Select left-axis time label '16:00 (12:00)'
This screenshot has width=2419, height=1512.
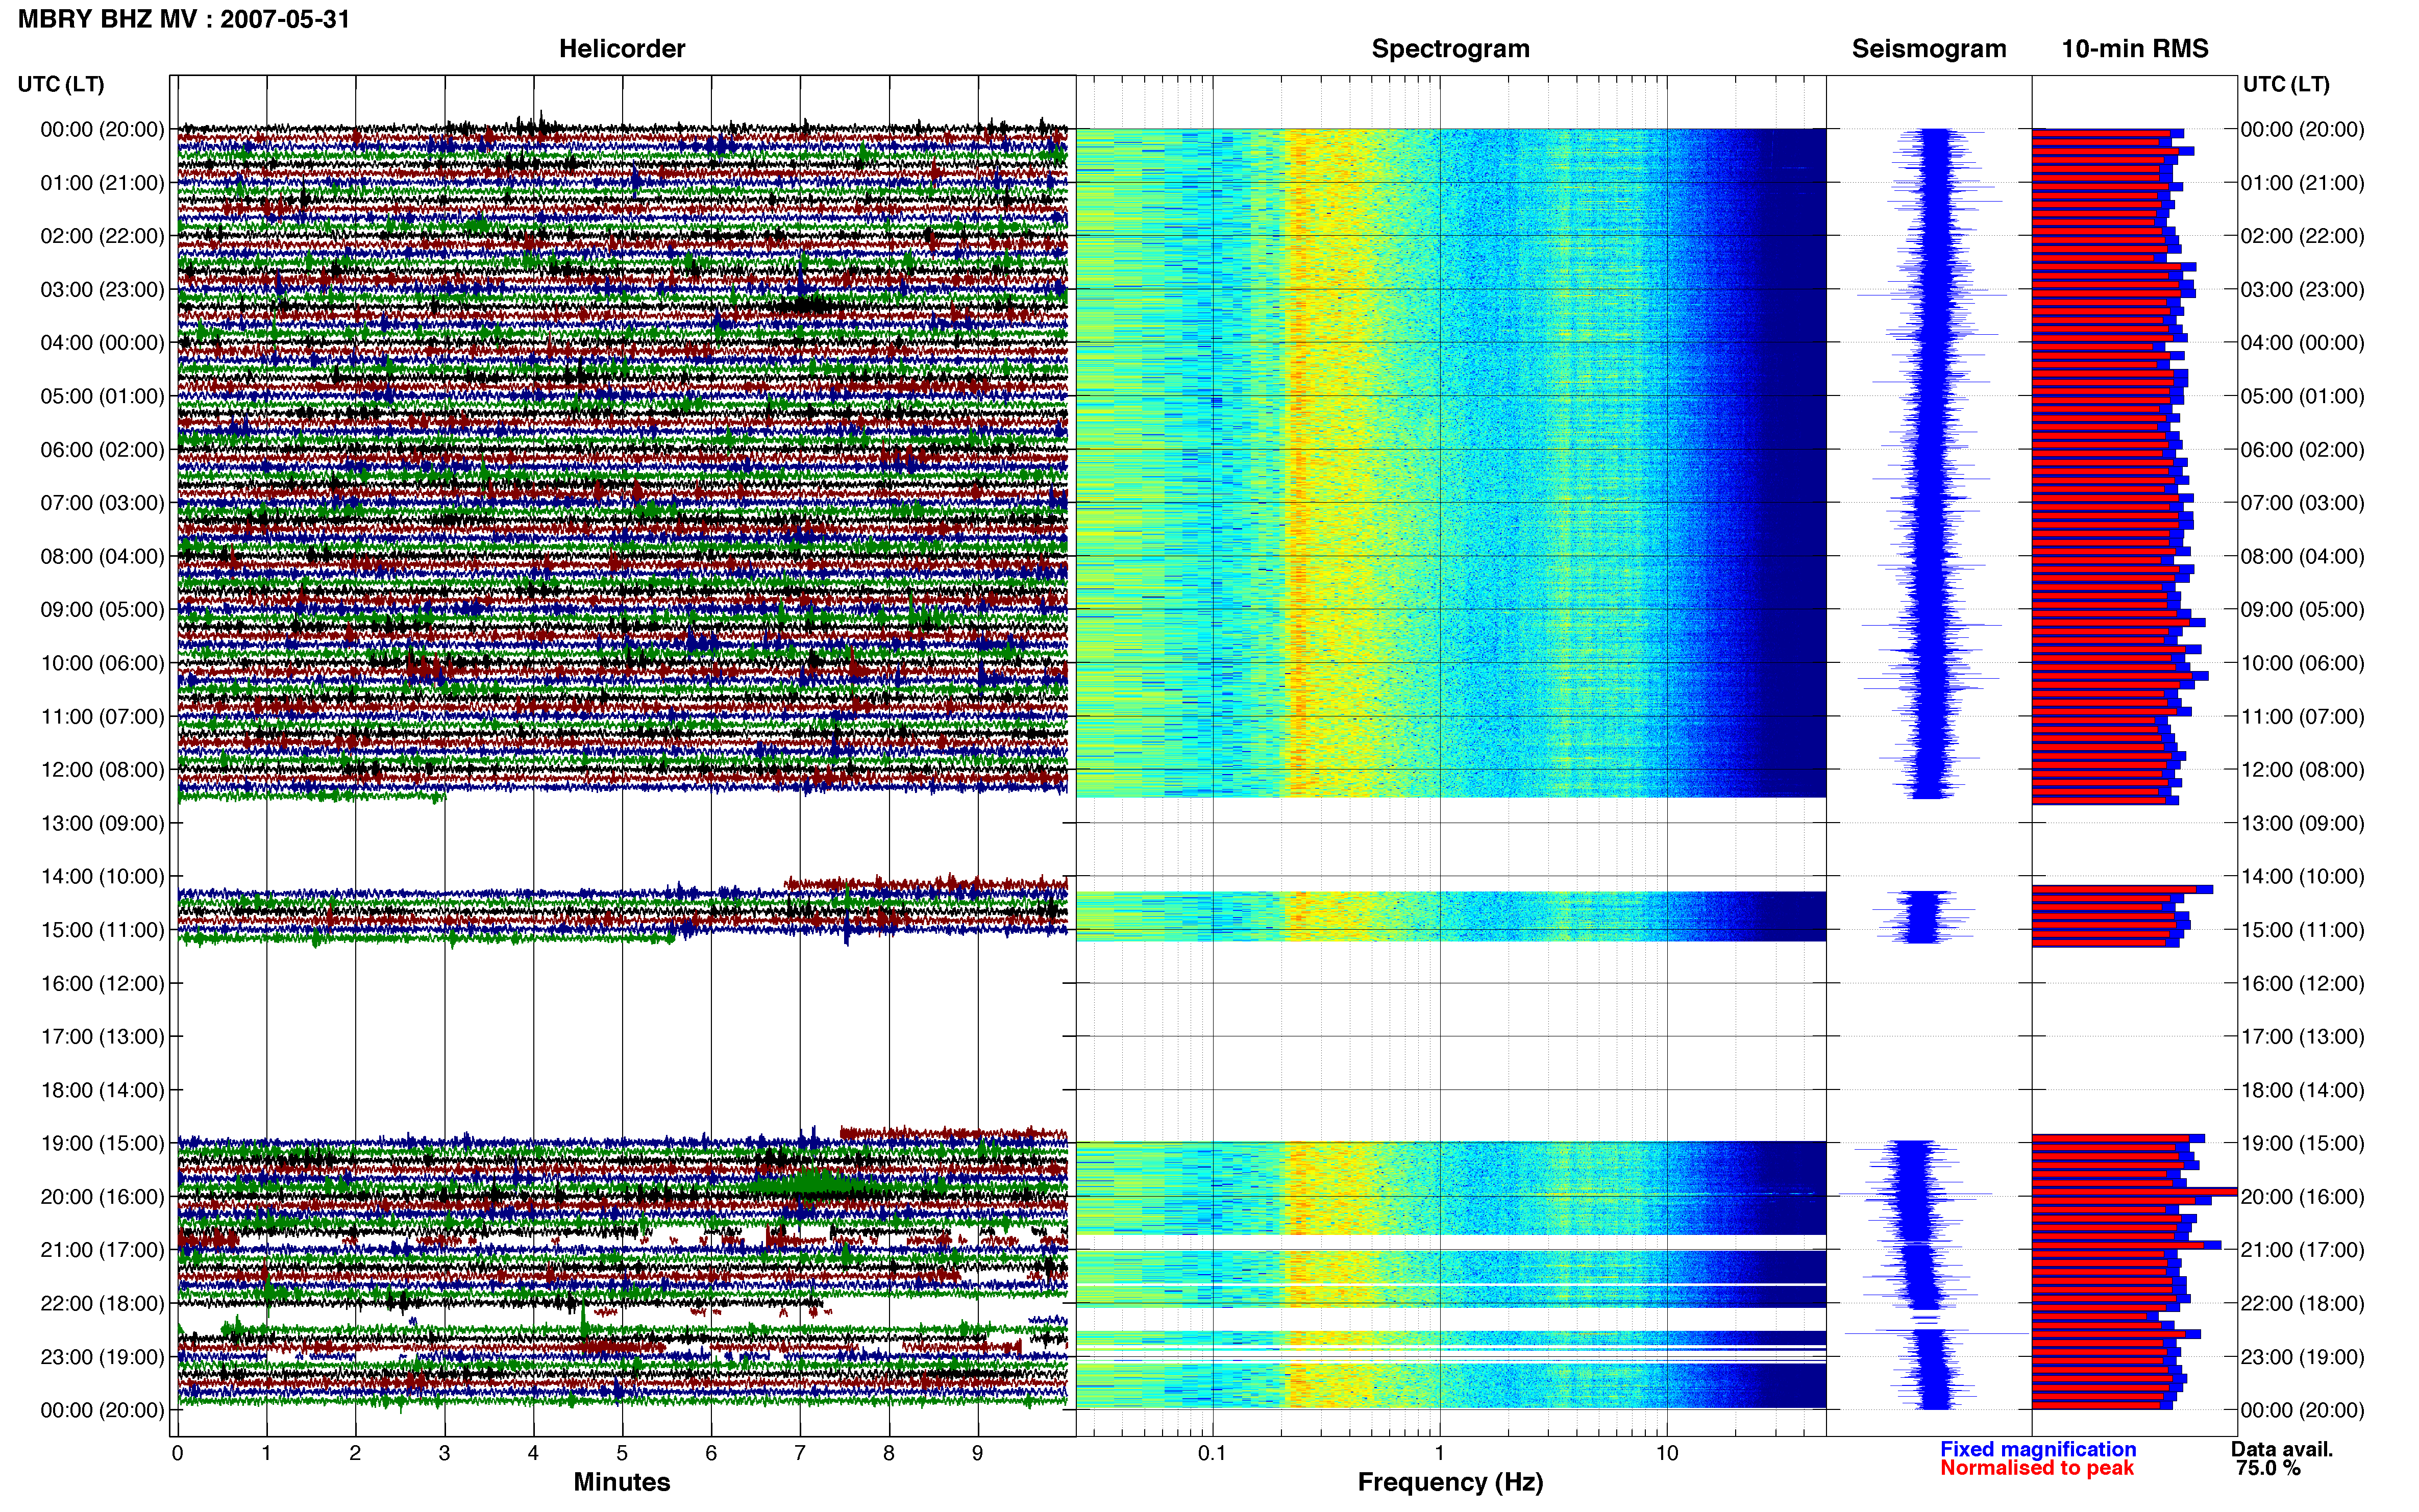click(102, 983)
